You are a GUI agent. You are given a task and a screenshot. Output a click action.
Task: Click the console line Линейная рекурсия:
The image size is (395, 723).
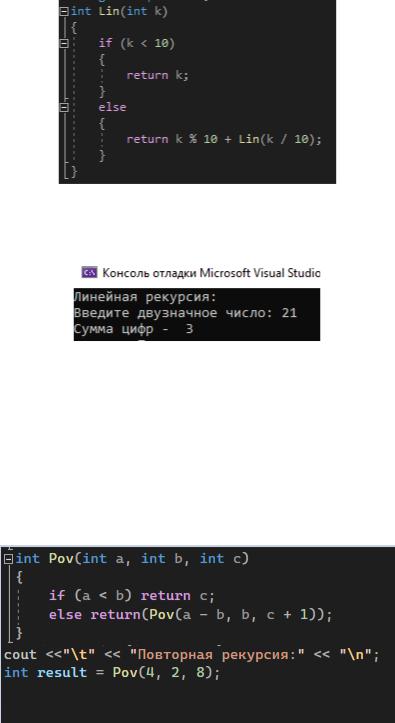pyautogui.click(x=145, y=297)
